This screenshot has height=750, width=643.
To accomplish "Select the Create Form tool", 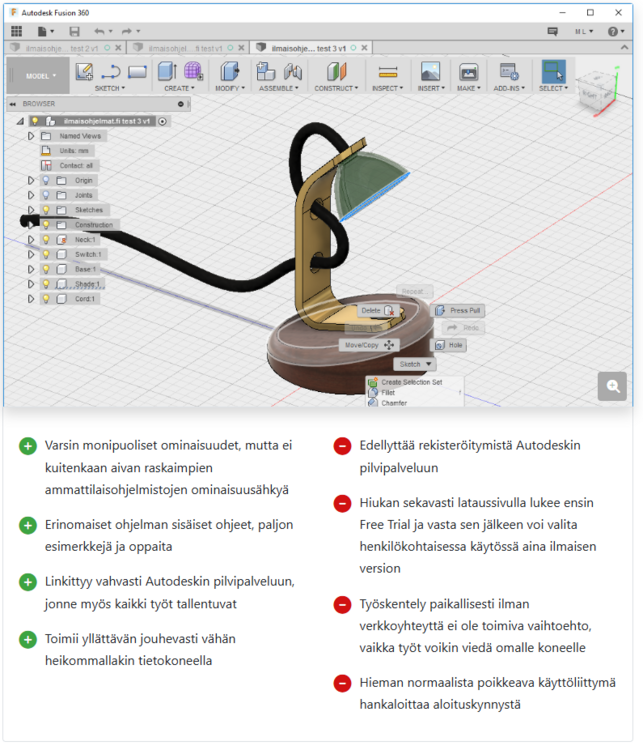I will 193,71.
